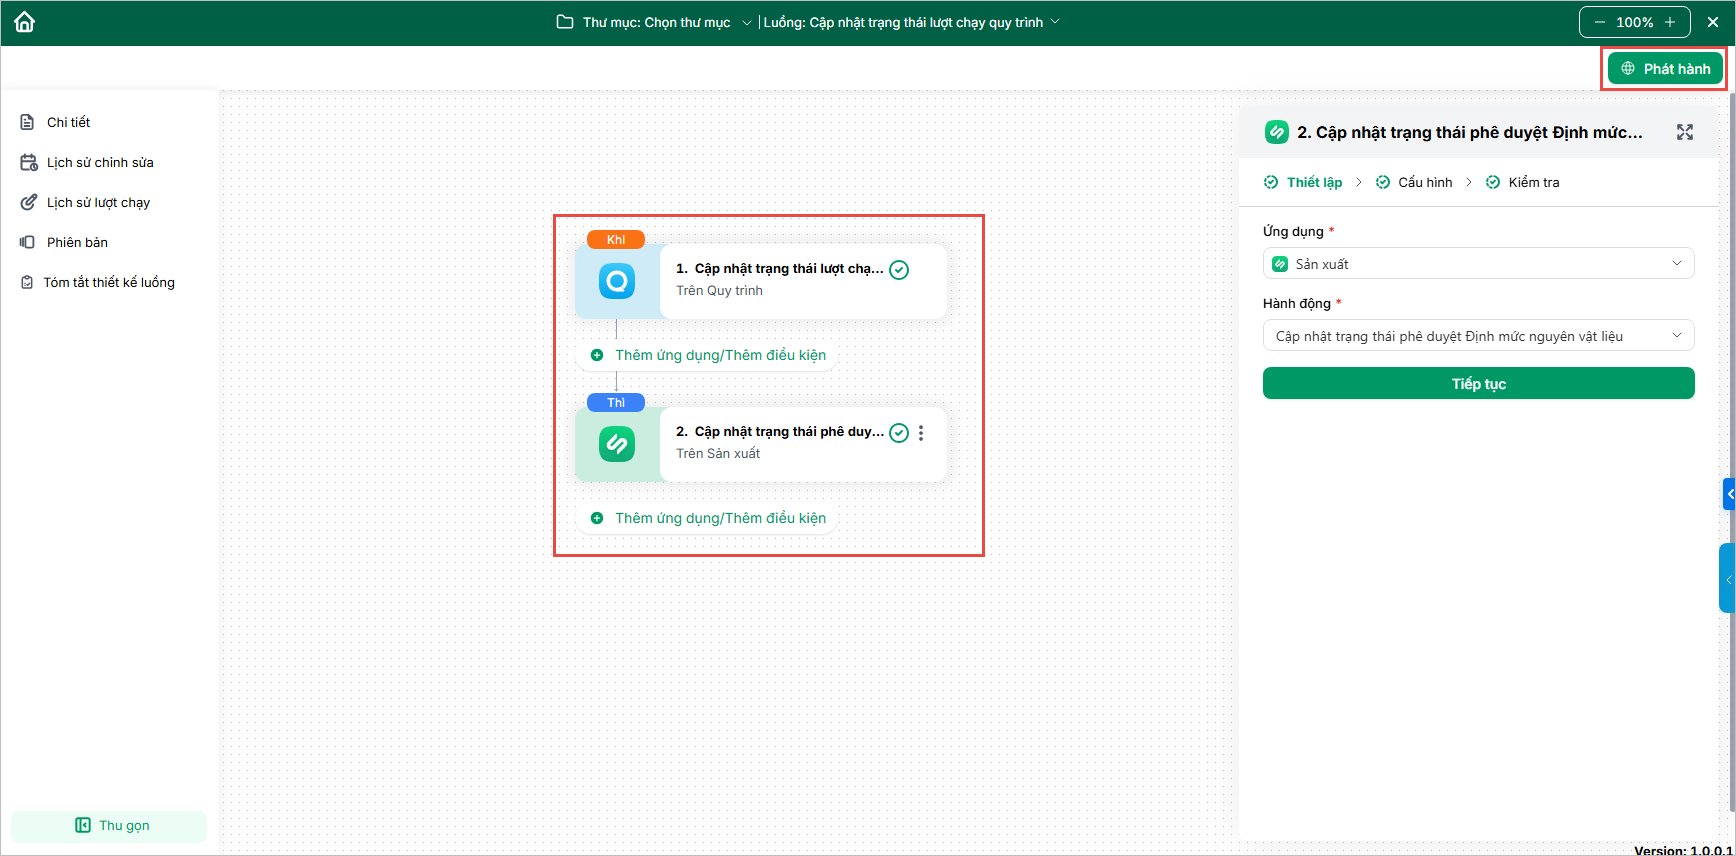Click the panel header Sản xuất icon

click(x=1277, y=132)
